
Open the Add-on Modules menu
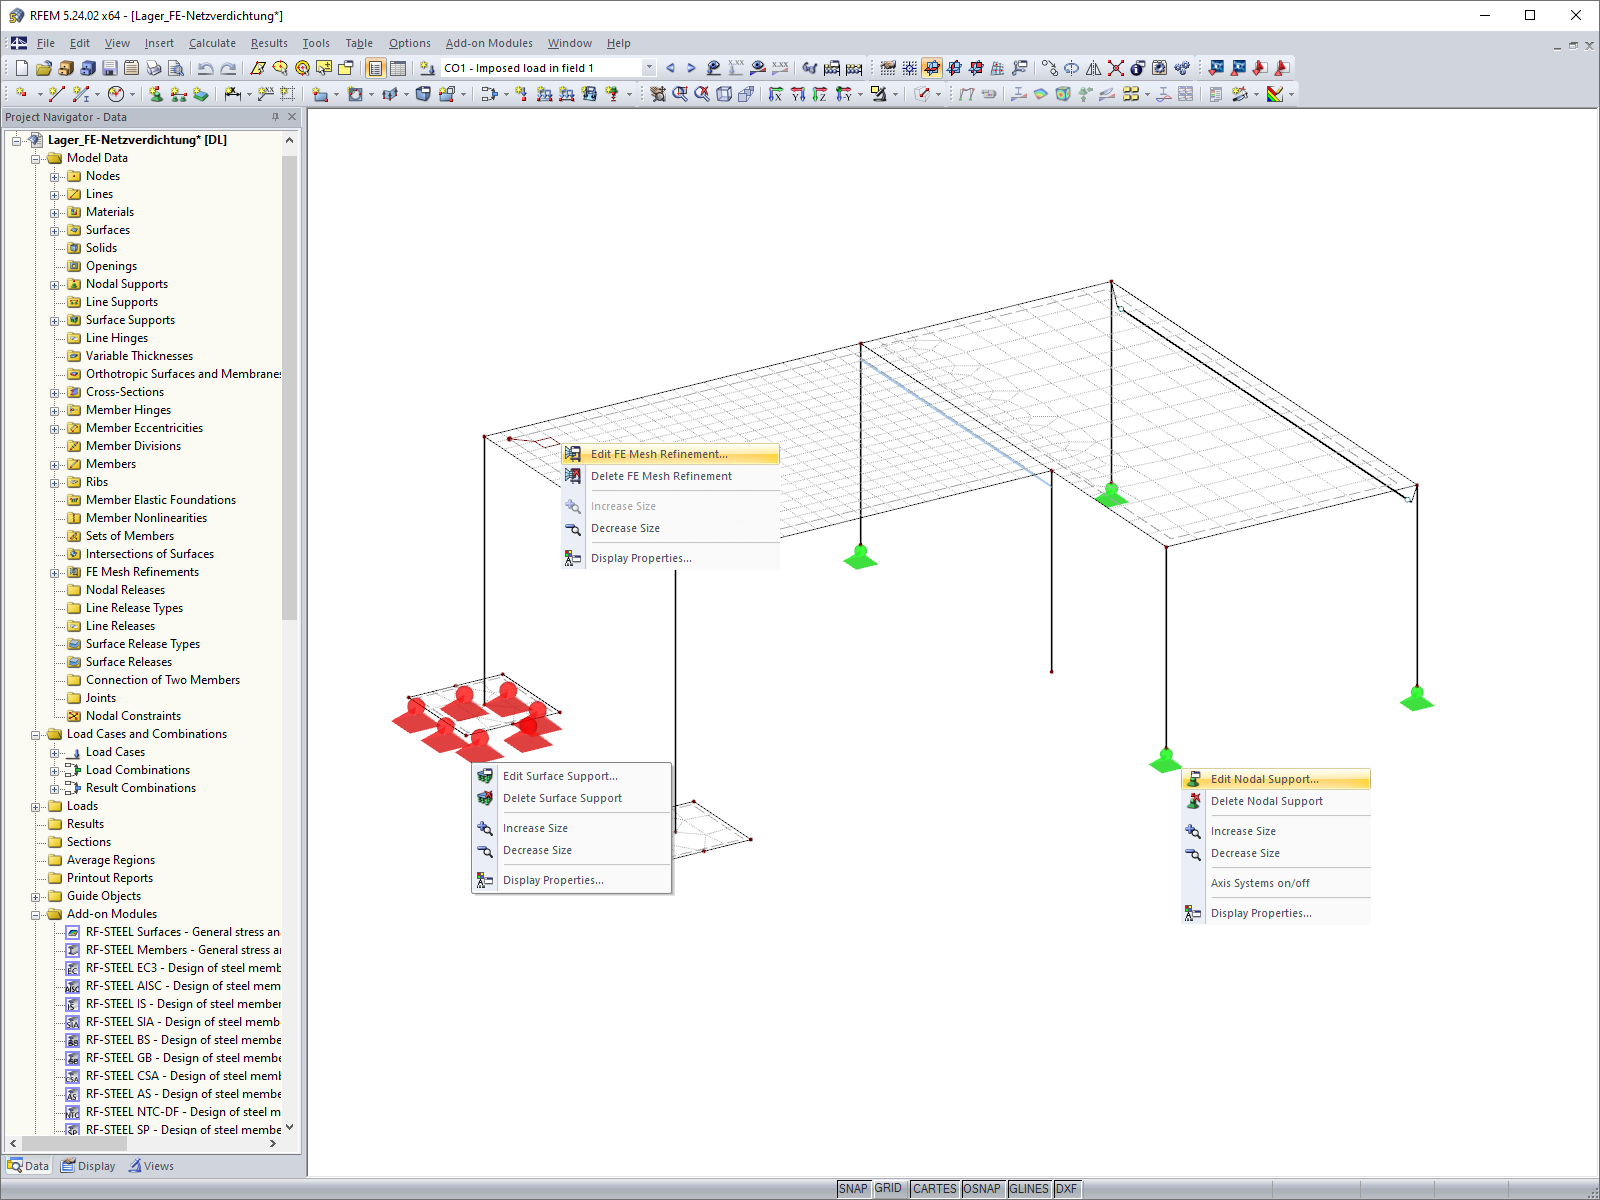[x=489, y=43]
